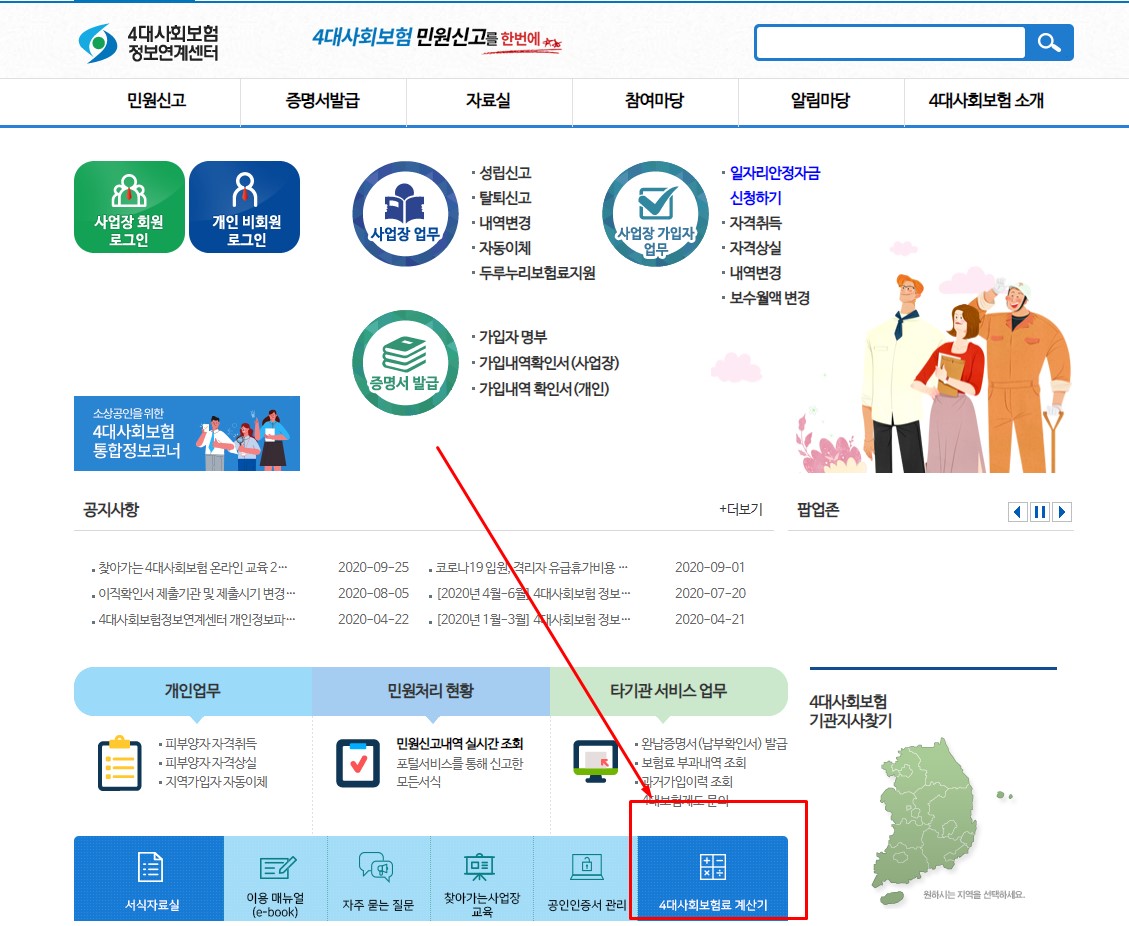Open notice 4대사회보험정보연계센터 개인정보파
This screenshot has height=926, width=1129.
coord(197,619)
